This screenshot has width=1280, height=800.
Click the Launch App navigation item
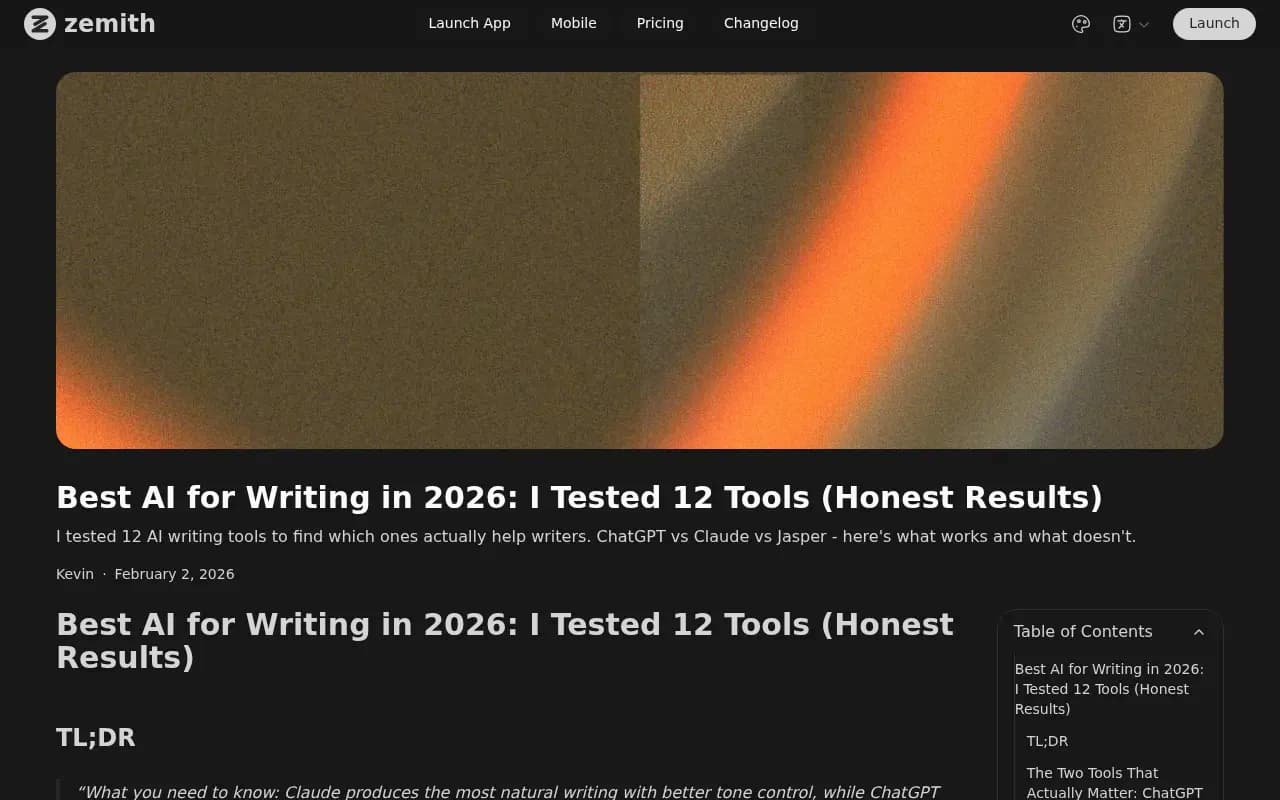click(x=469, y=23)
